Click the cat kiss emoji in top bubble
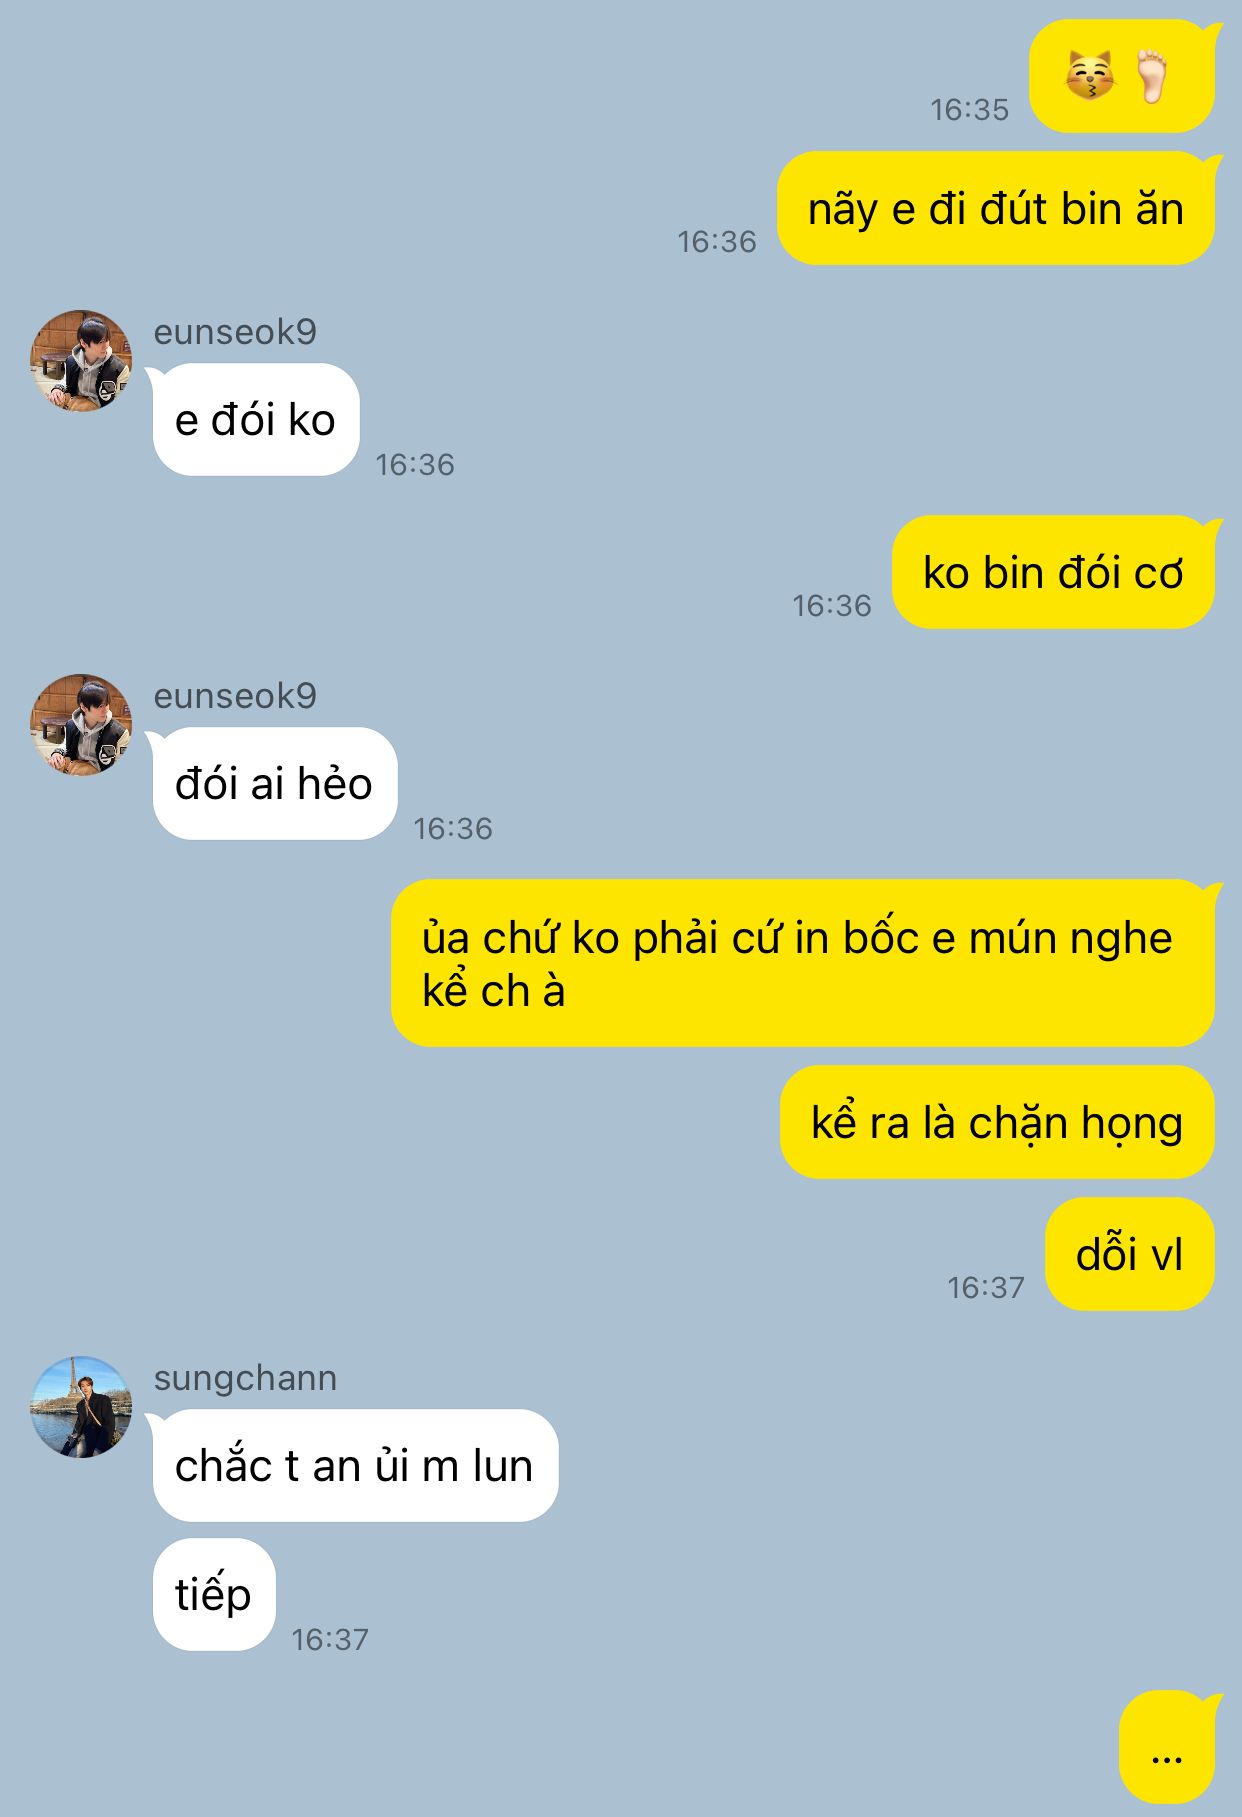Viewport: 1242px width, 1817px height. coord(1089,76)
